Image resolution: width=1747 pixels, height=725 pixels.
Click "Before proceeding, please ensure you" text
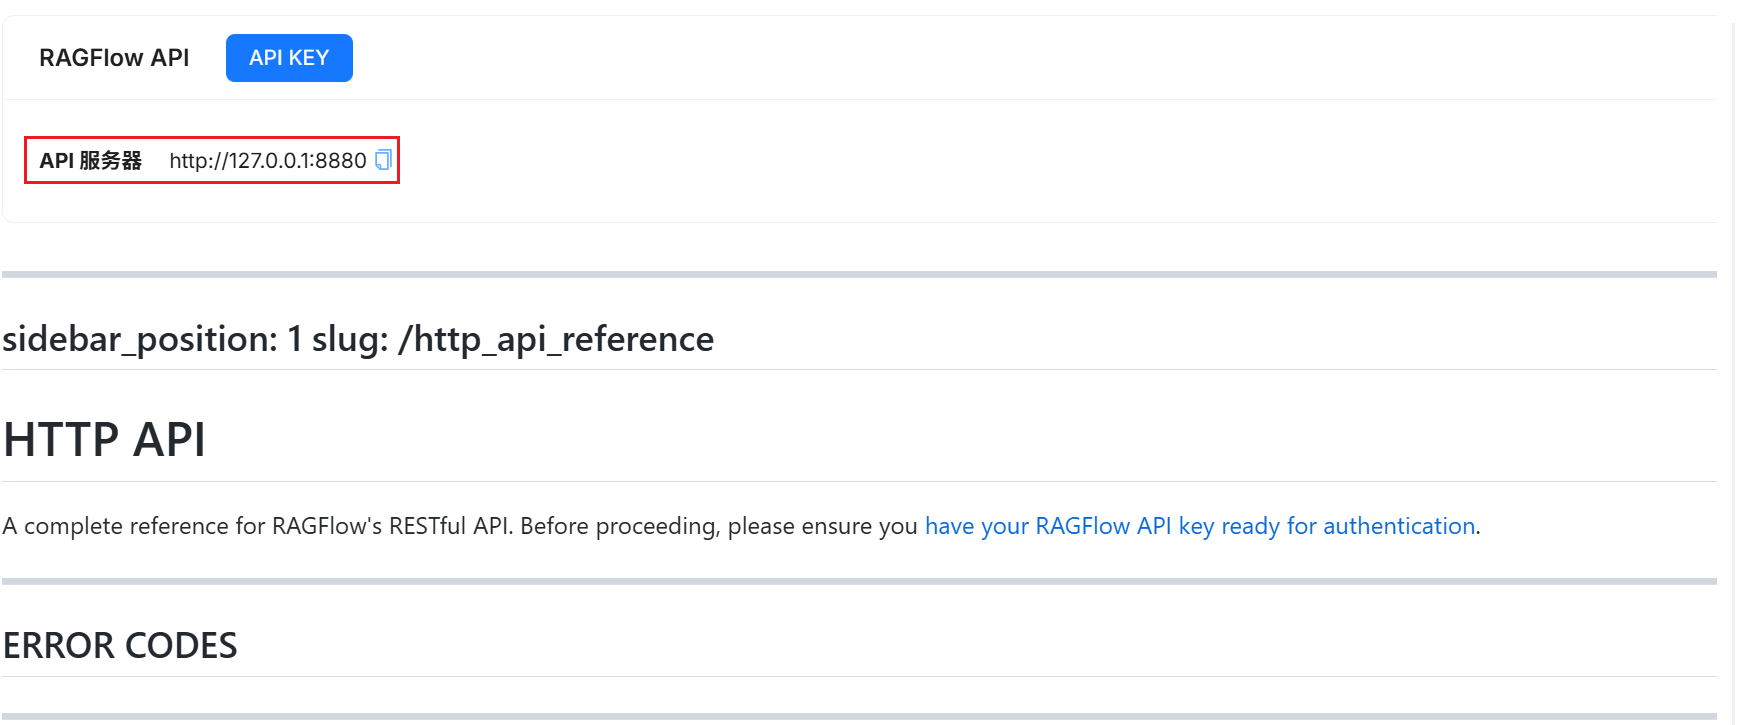point(718,526)
